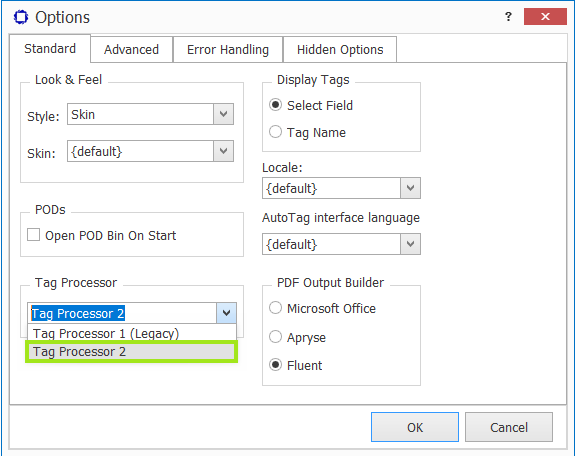The width and height of the screenshot is (575, 456).
Task: Expand the Locale dropdown
Action: pyautogui.click(x=410, y=188)
